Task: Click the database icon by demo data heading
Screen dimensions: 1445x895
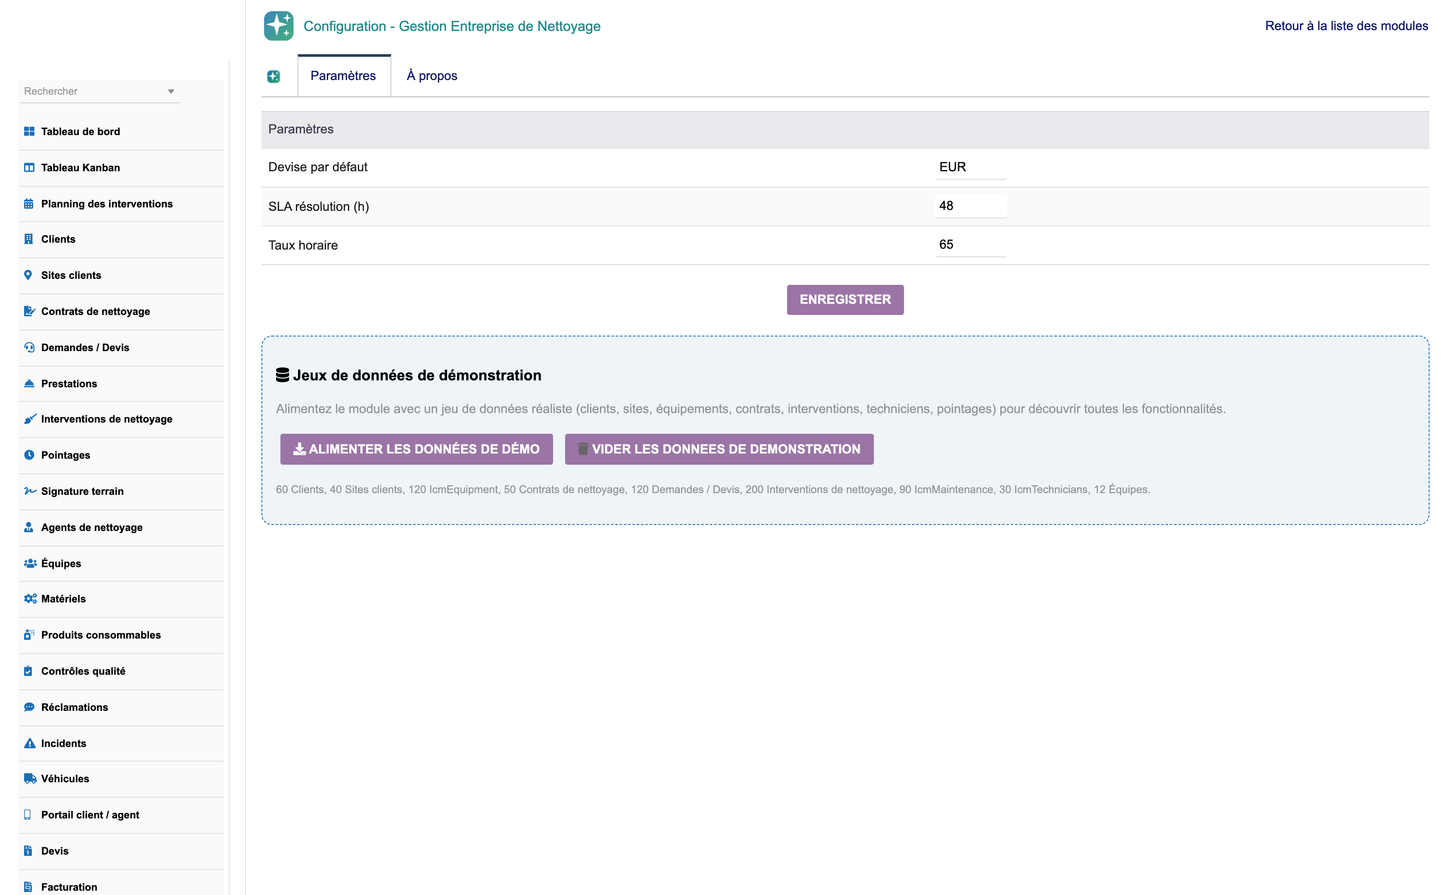Action: coord(283,375)
